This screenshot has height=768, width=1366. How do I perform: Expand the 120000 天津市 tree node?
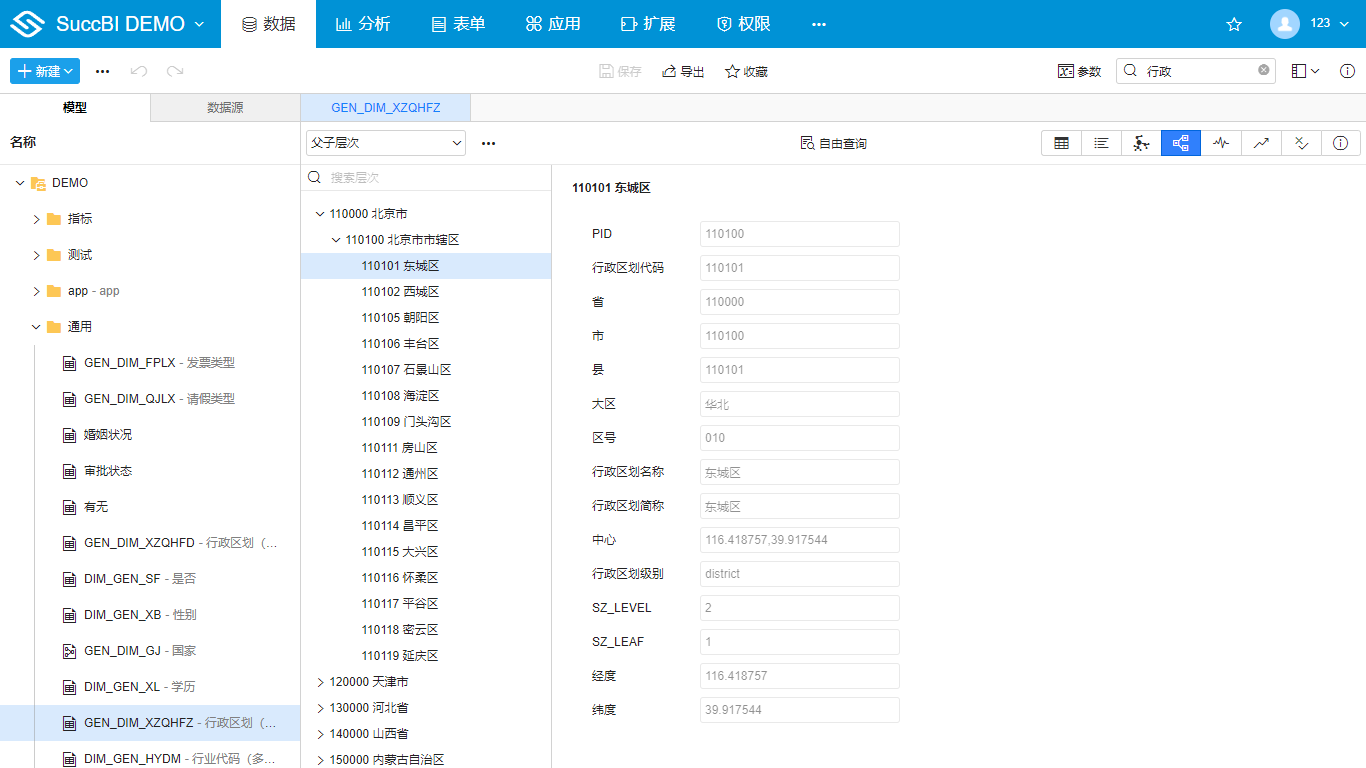coord(320,681)
